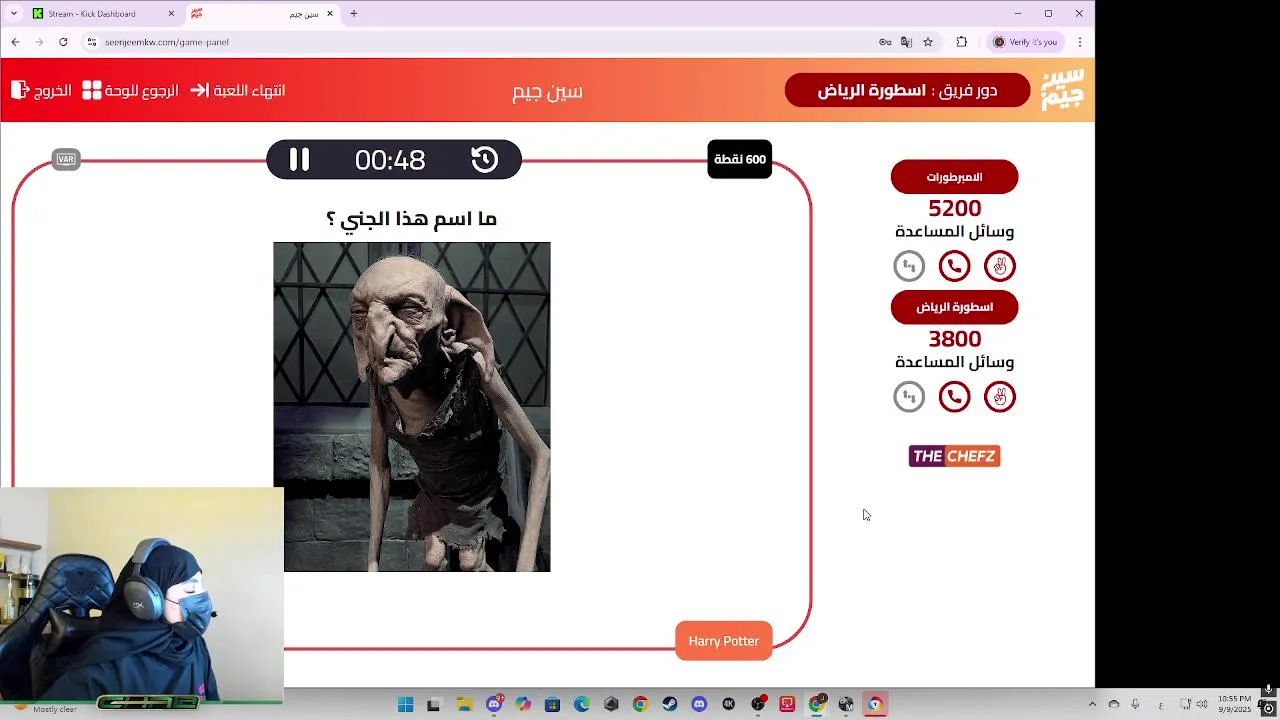This screenshot has height=720, width=1280.
Task: Open the Chrome three-dot menu
Action: point(1080,42)
